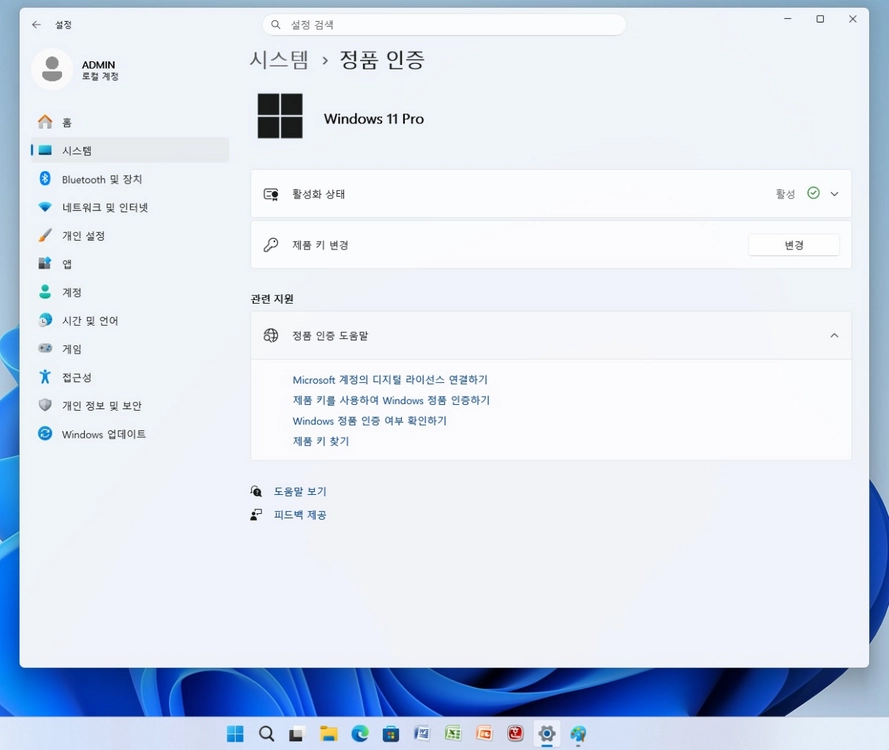Open 네트워크 및 인터넷 settings
The image size is (889, 750).
coord(130,207)
